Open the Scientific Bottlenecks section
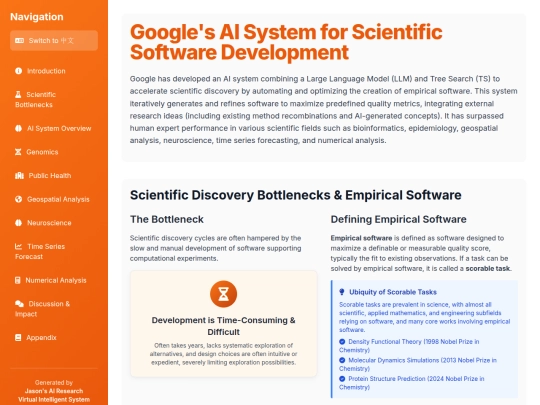The image size is (540, 405). 54,100
